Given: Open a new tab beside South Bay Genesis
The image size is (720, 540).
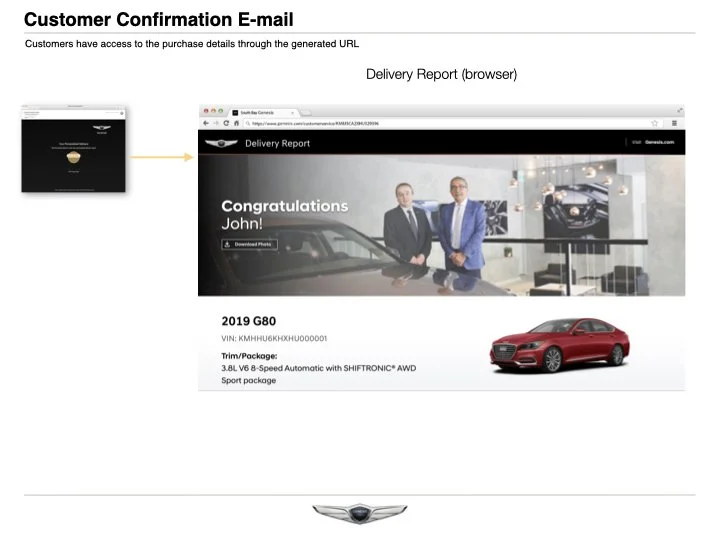Looking at the screenshot, I should pos(306,112).
